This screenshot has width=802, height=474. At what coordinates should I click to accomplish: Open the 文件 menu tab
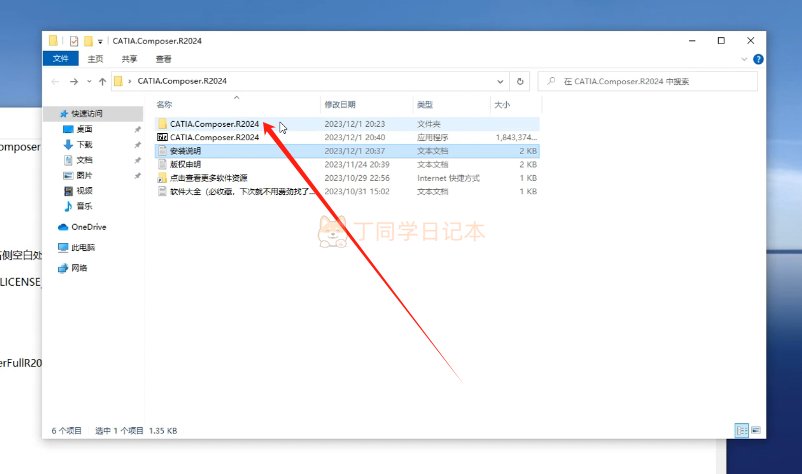60,59
